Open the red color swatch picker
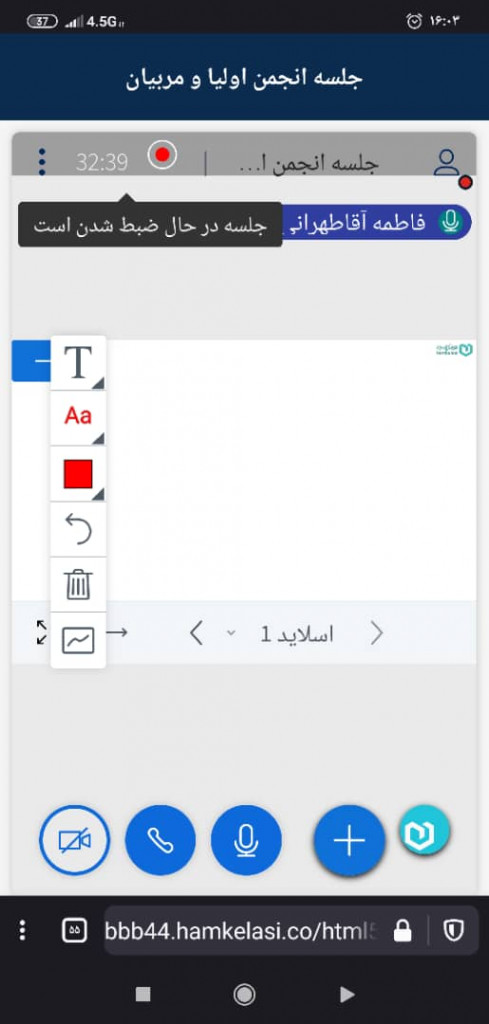This screenshot has width=489, height=1024. pyautogui.click(x=78, y=473)
